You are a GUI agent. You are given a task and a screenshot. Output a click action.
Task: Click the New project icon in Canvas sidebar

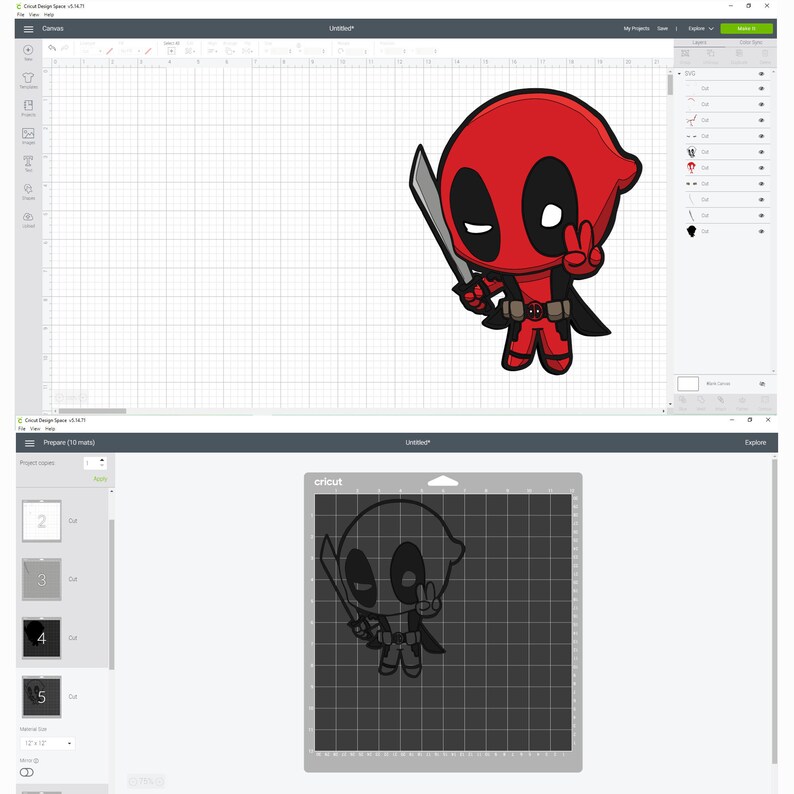[28, 50]
